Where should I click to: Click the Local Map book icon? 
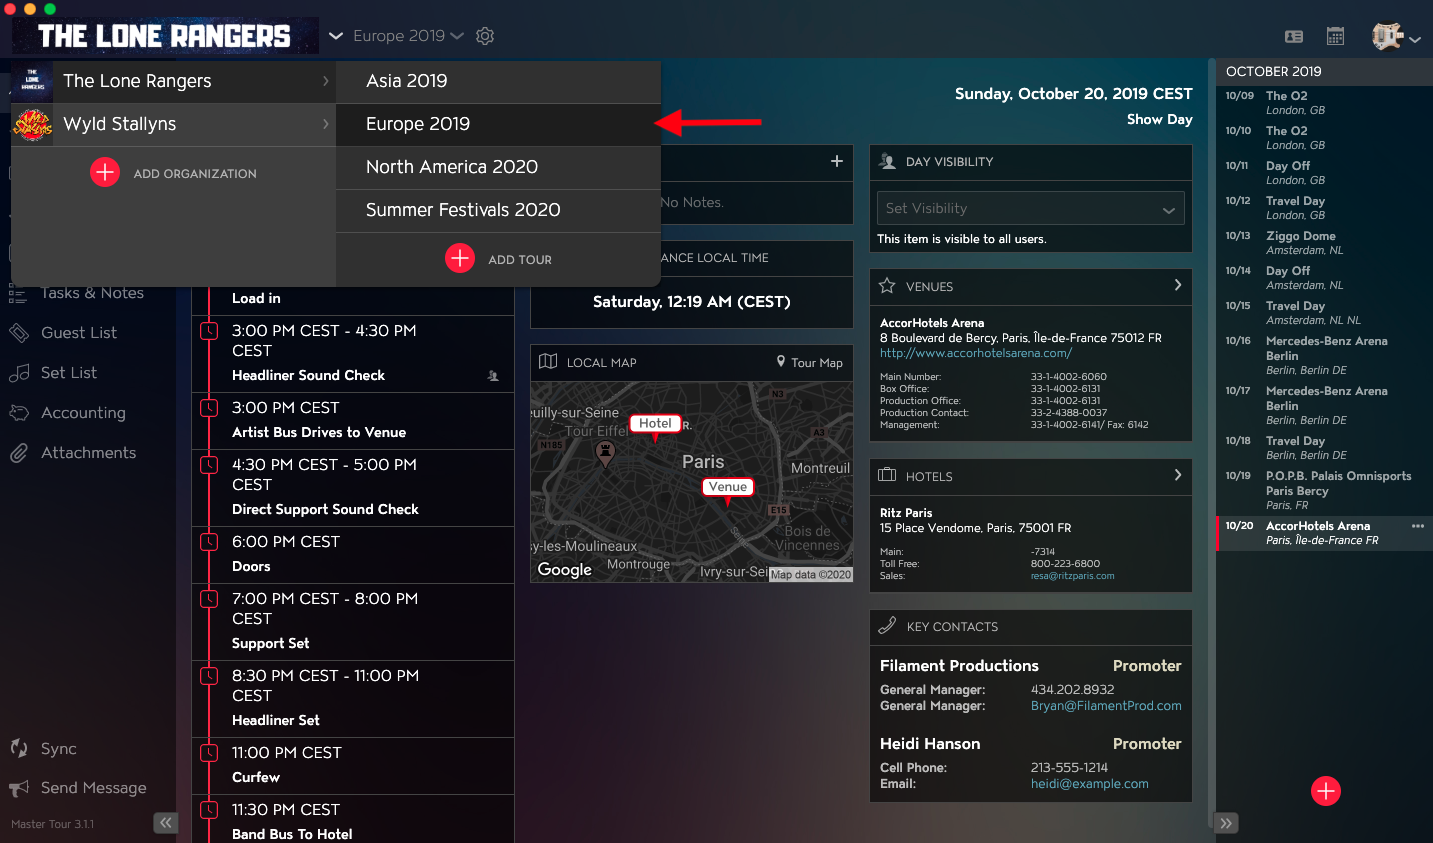548,362
